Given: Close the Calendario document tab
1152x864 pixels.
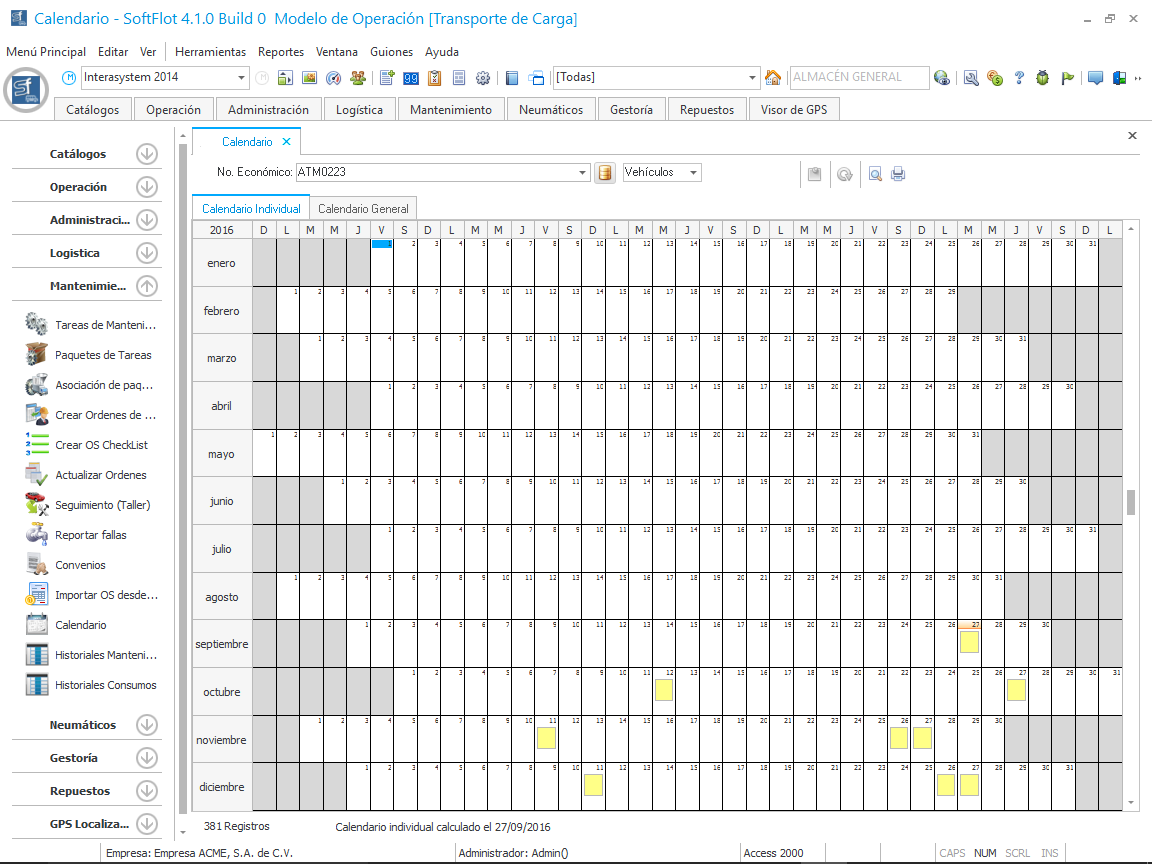Looking at the screenshot, I should click(286, 142).
